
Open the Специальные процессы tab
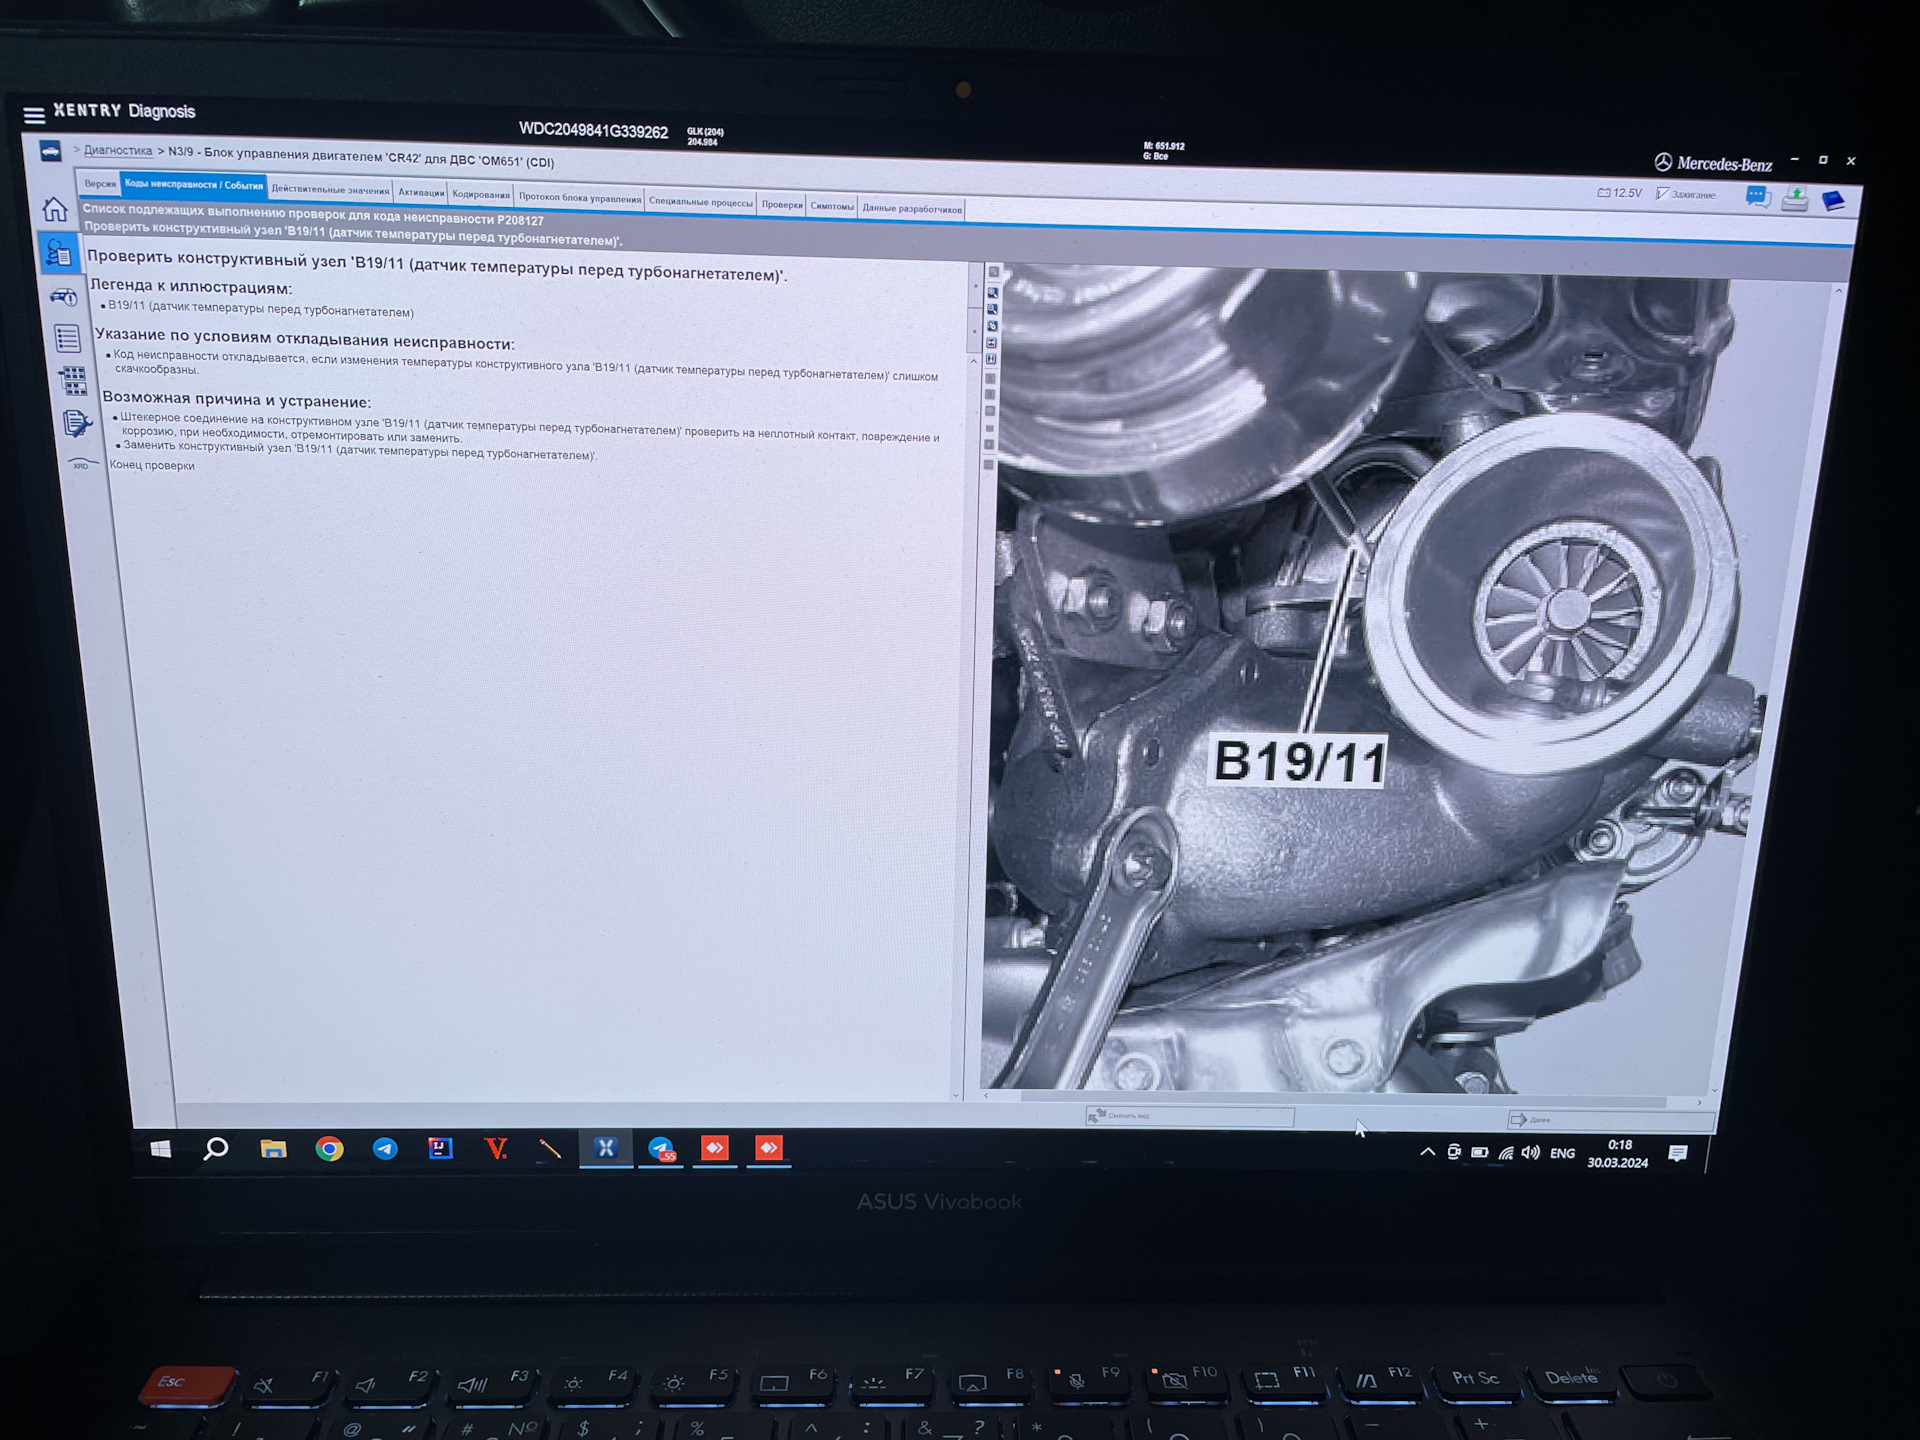pos(701,202)
